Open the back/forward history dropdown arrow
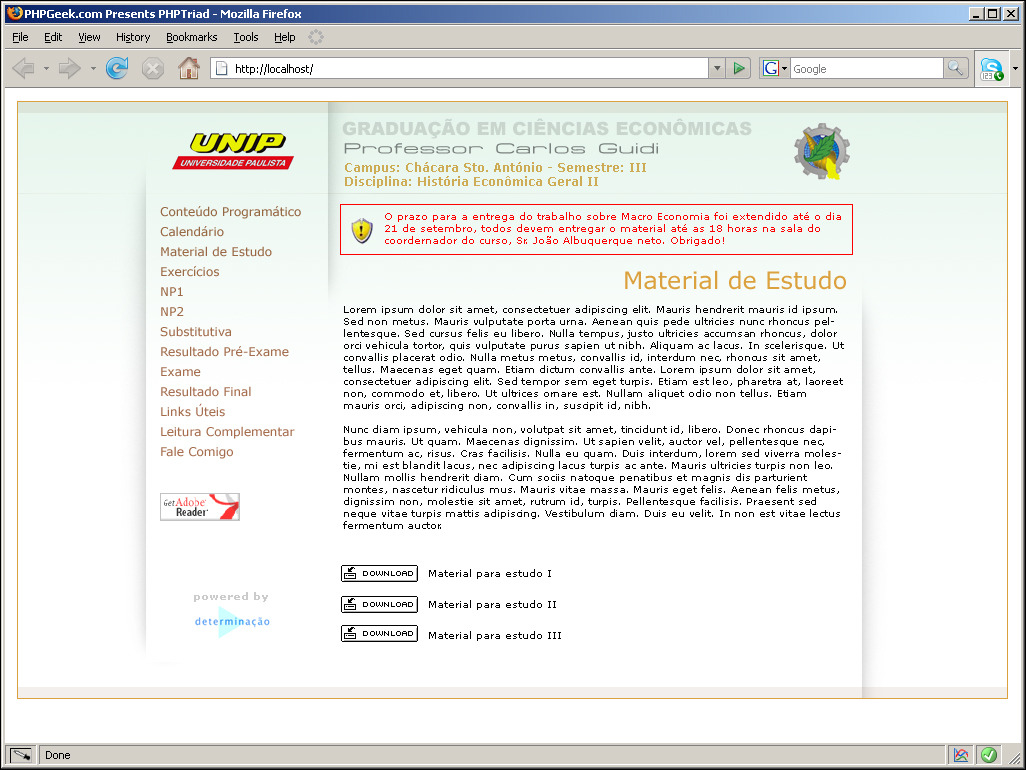Viewport: 1026px width, 770px height. (x=93, y=69)
